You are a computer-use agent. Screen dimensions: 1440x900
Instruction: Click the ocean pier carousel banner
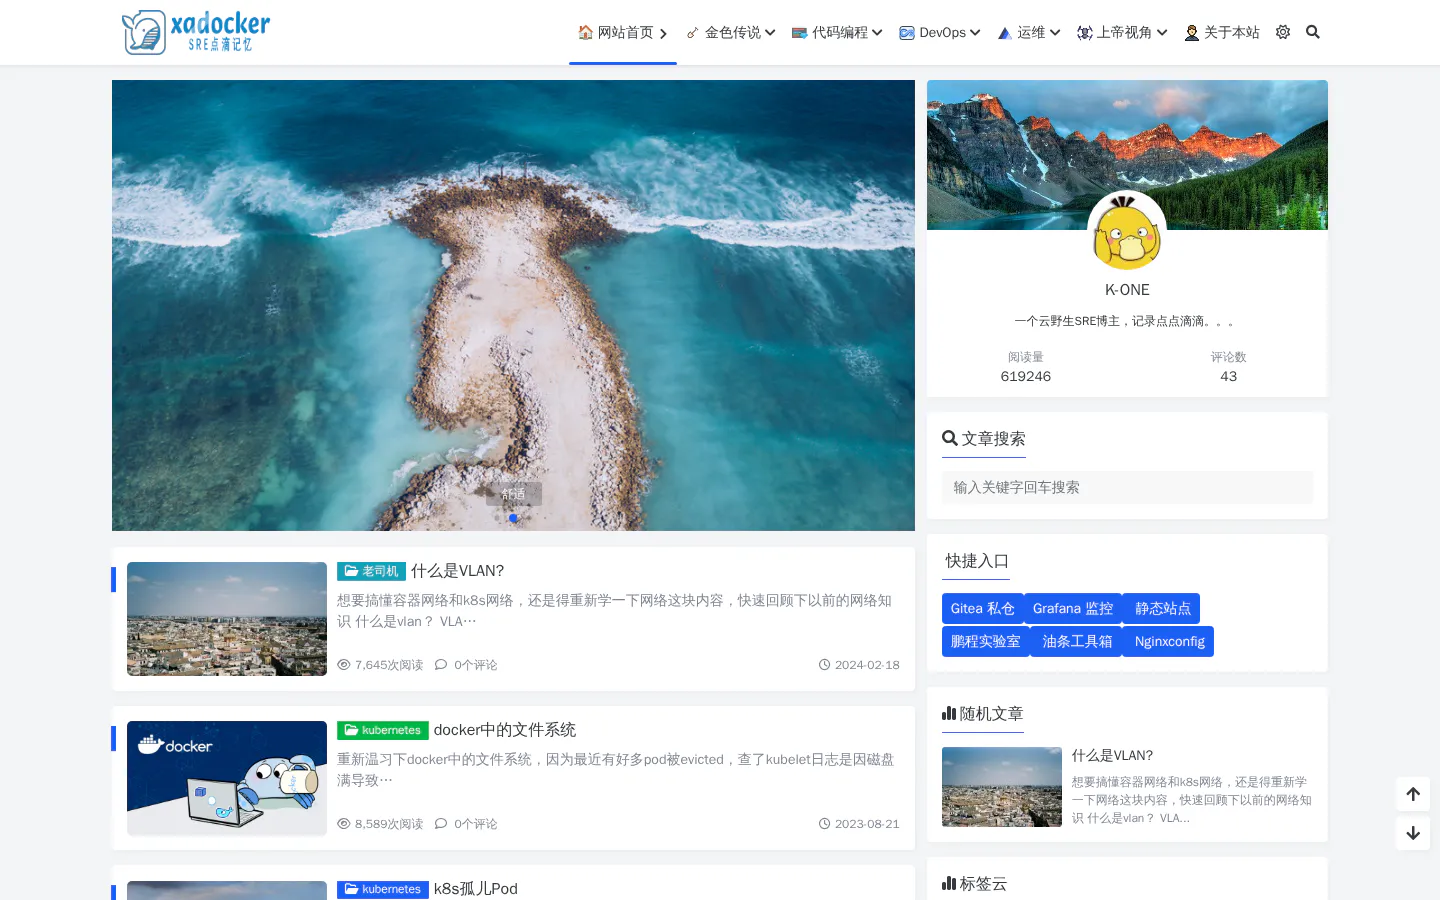pyautogui.click(x=513, y=305)
